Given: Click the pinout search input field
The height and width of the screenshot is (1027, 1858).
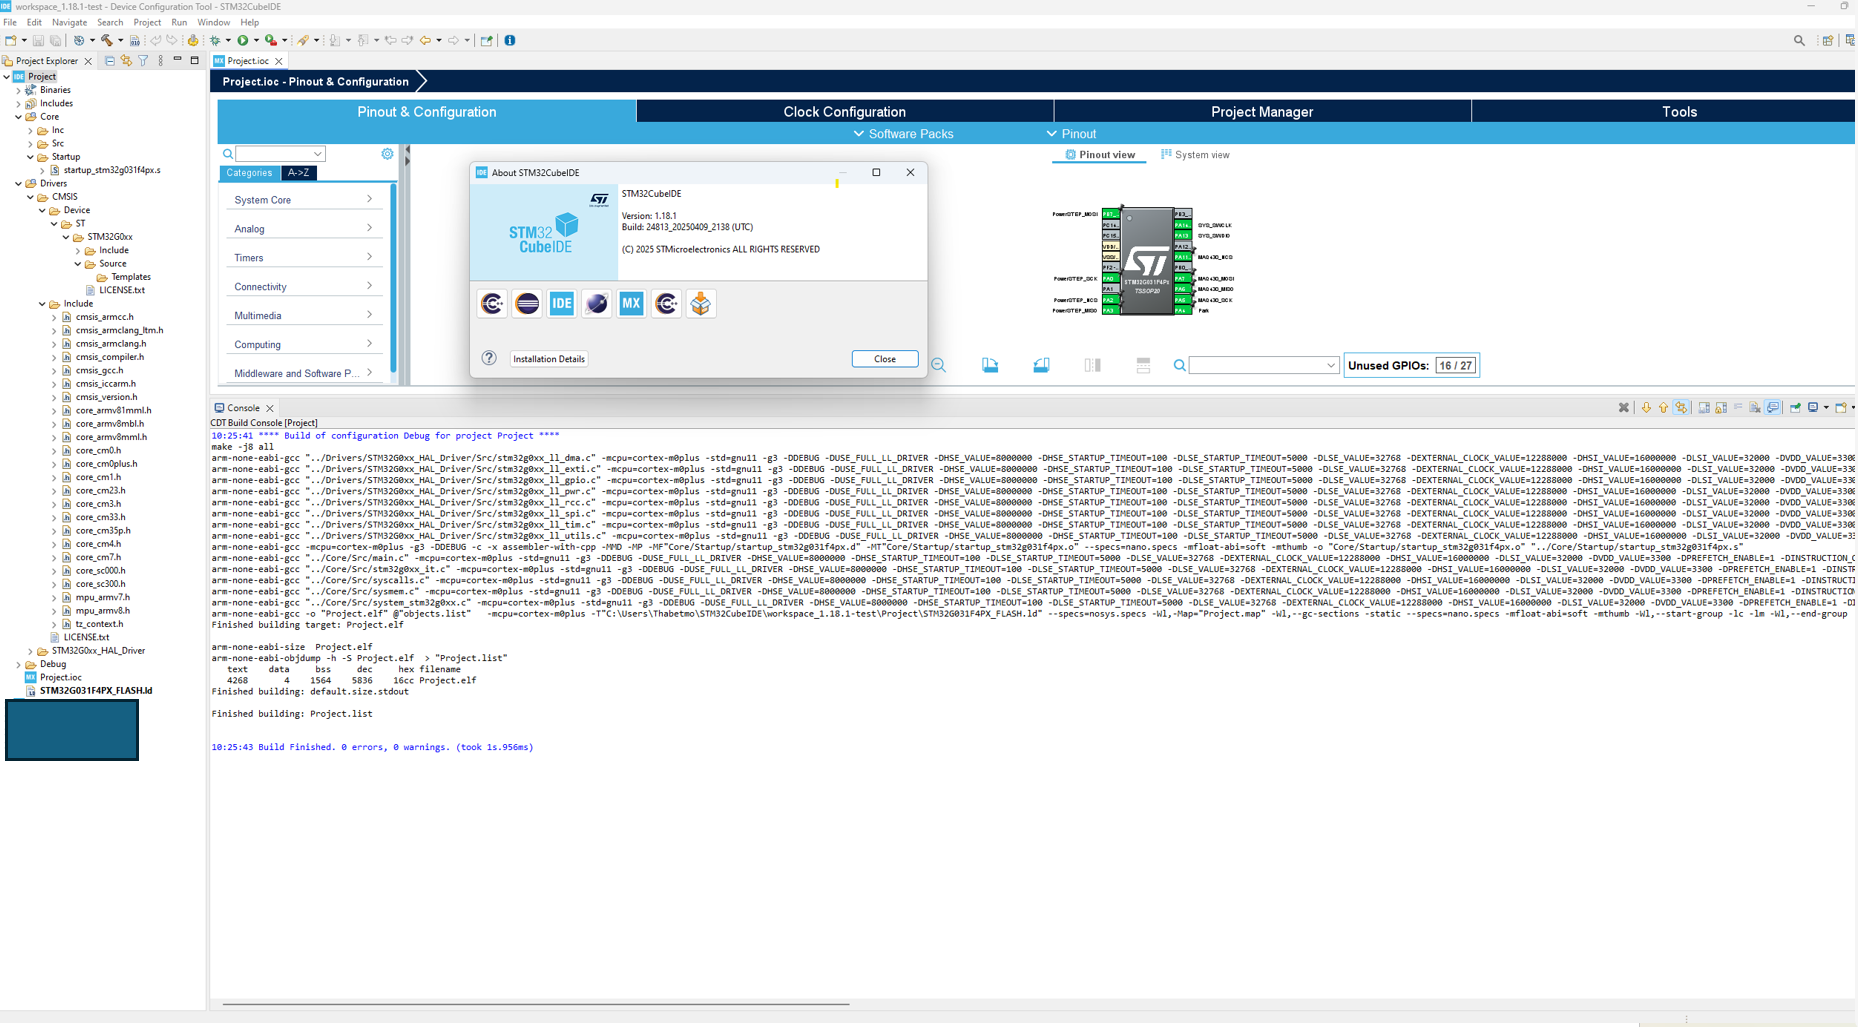Looking at the screenshot, I should 1260,364.
